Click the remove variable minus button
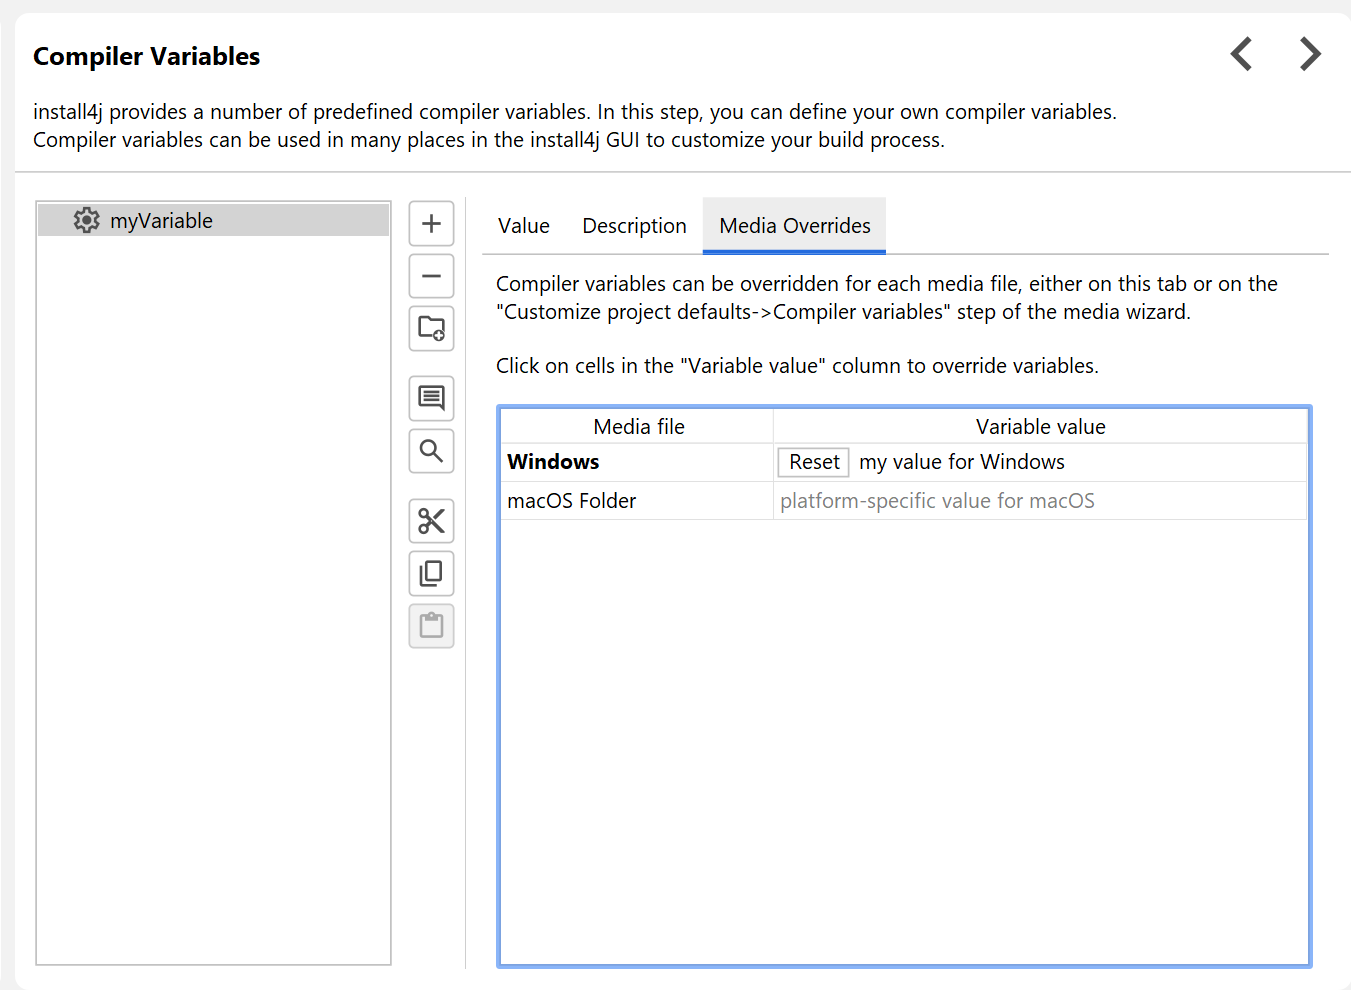1351x990 pixels. click(431, 276)
